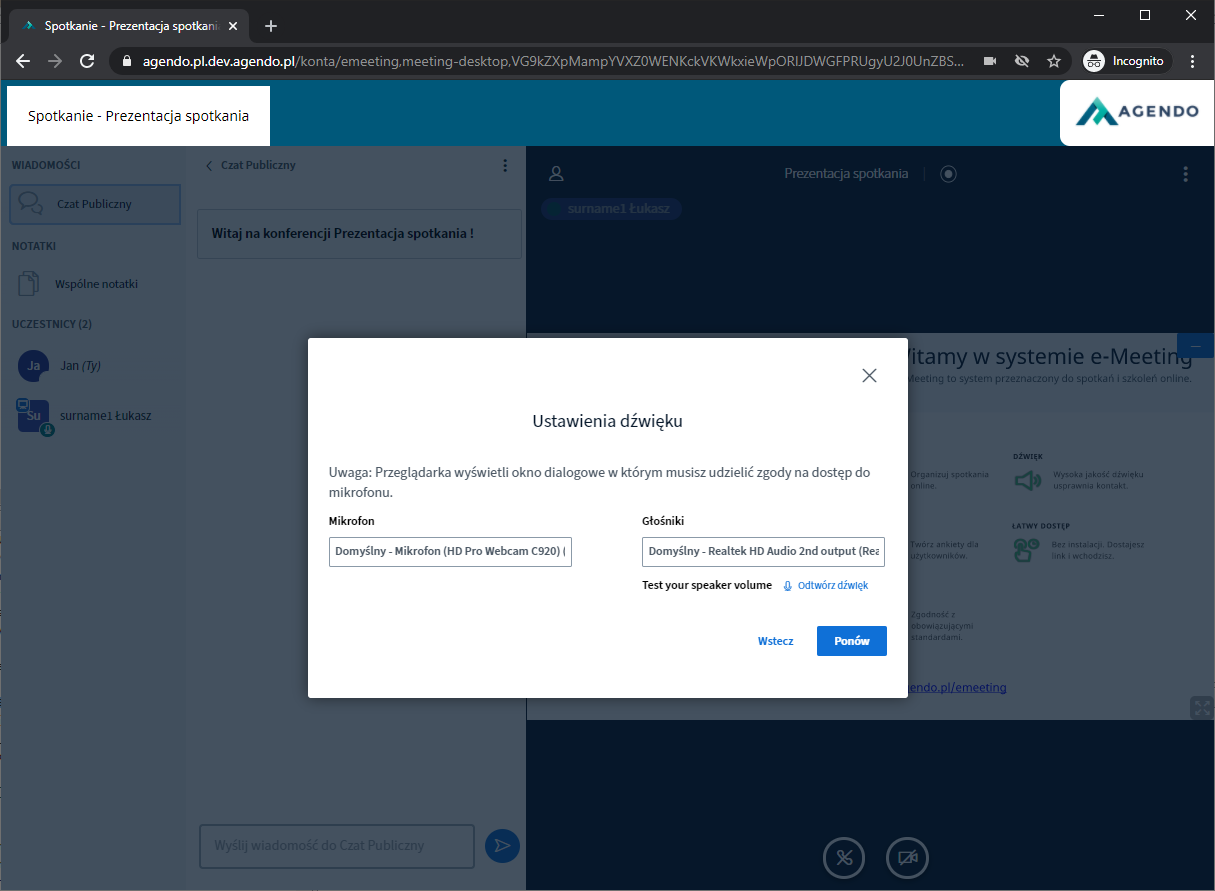Toggle microphone mute at the bottom
The height and width of the screenshot is (891, 1215).
click(x=844, y=857)
